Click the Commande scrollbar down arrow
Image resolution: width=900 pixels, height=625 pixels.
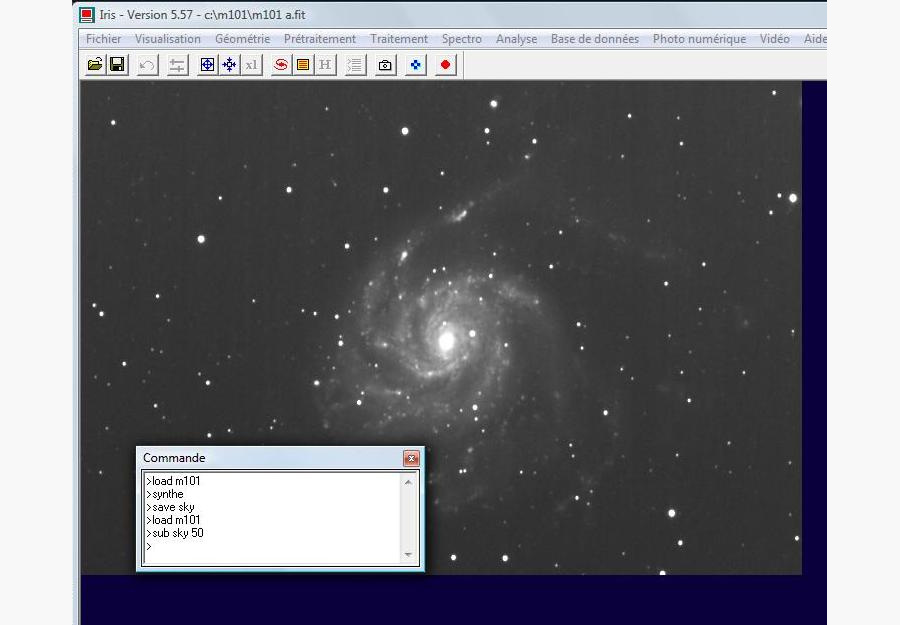point(408,554)
